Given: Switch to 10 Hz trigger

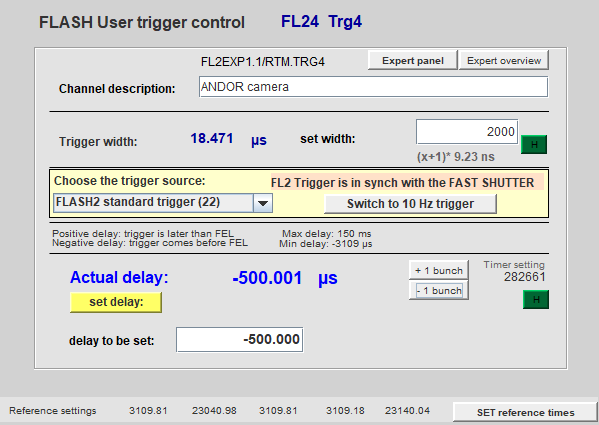Looking at the screenshot, I should [x=410, y=204].
